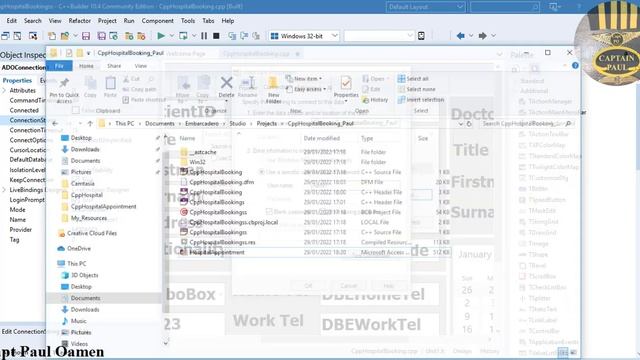Viewport: 640px width, 360px height.
Task: Refresh the folder via address bar refresh icon
Action: pos(469,124)
